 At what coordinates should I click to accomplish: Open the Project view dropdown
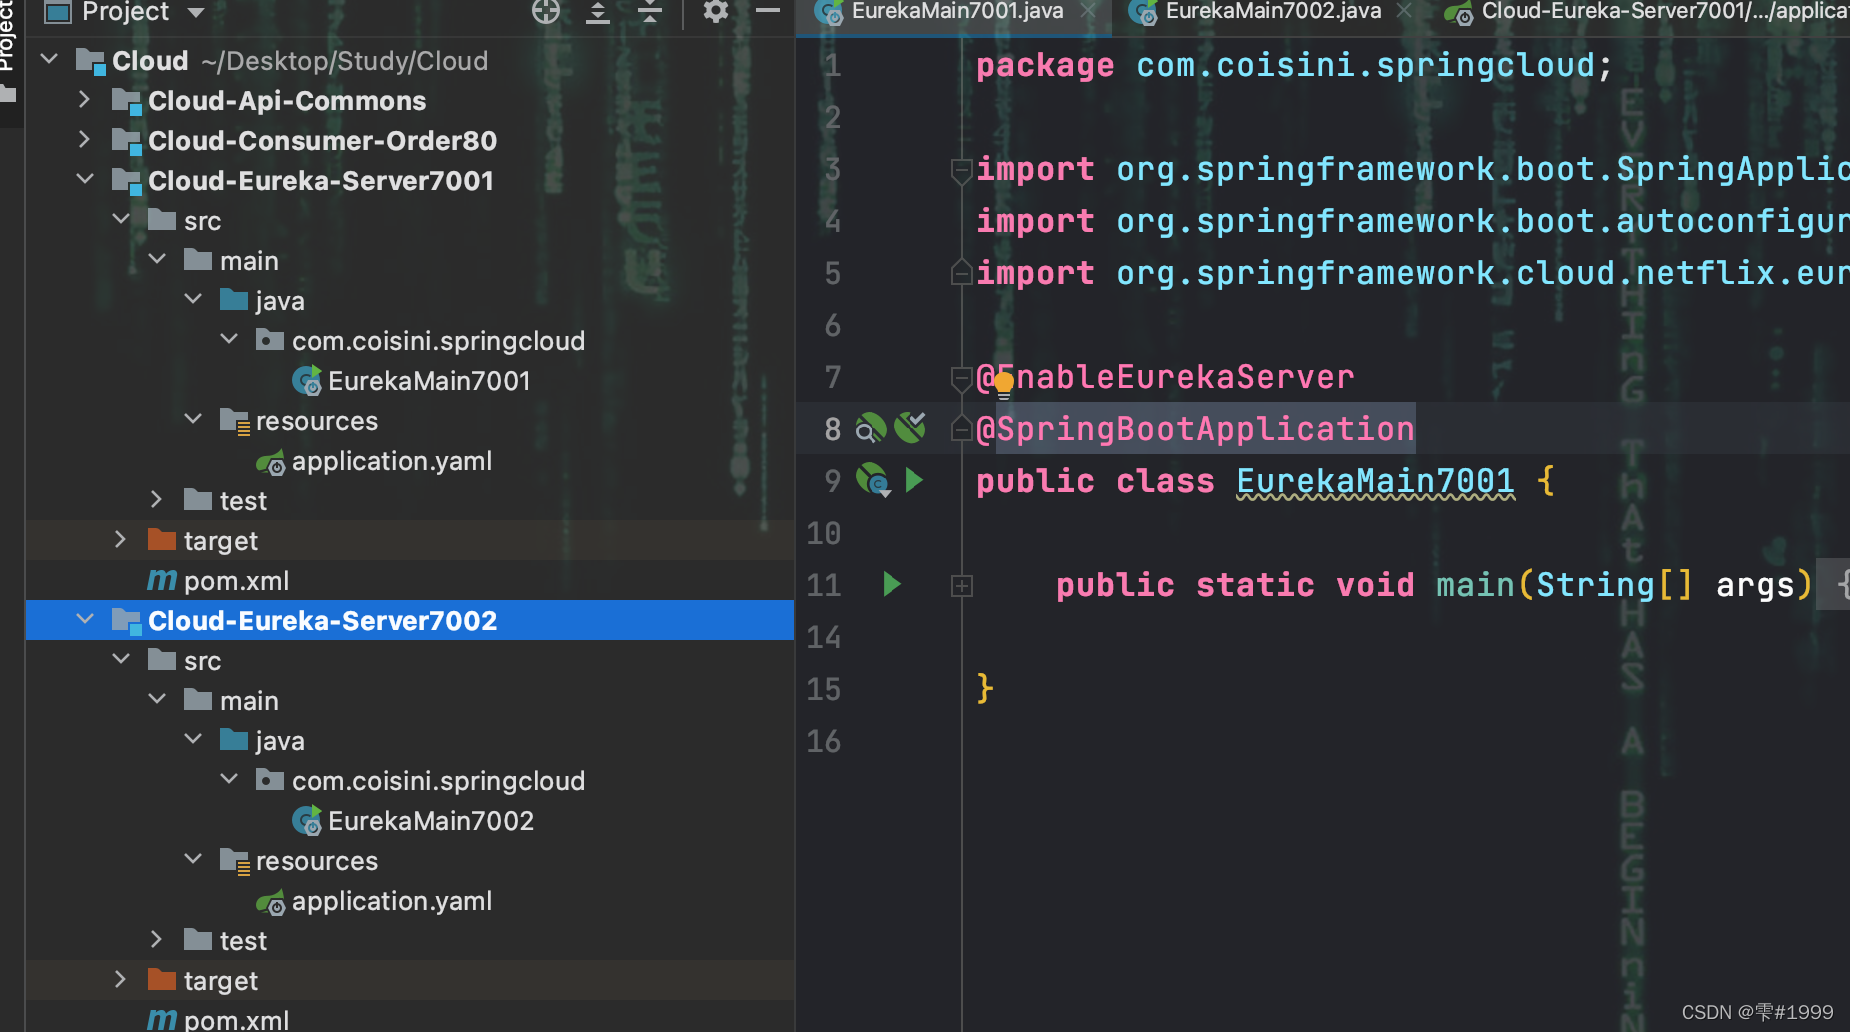point(196,12)
